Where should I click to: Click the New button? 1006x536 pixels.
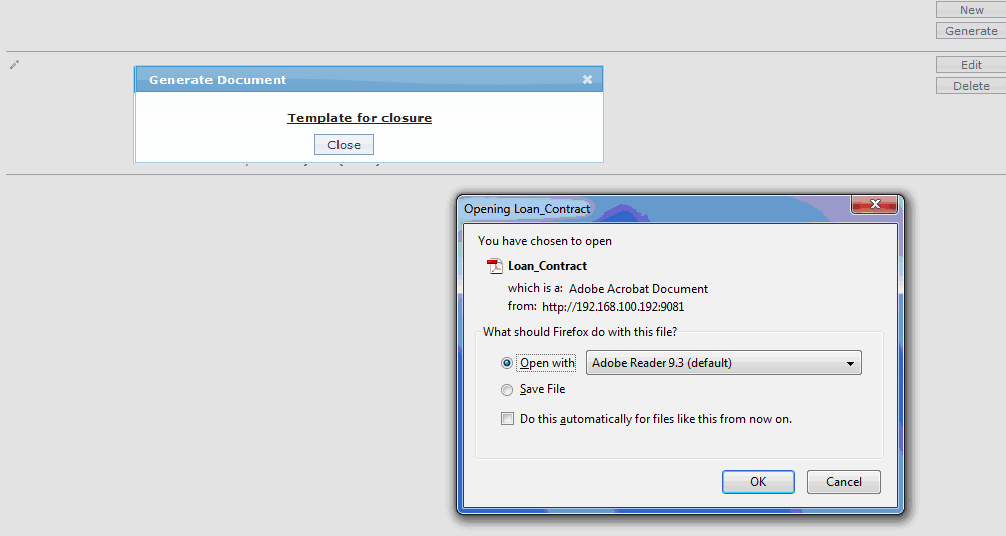coord(971,10)
